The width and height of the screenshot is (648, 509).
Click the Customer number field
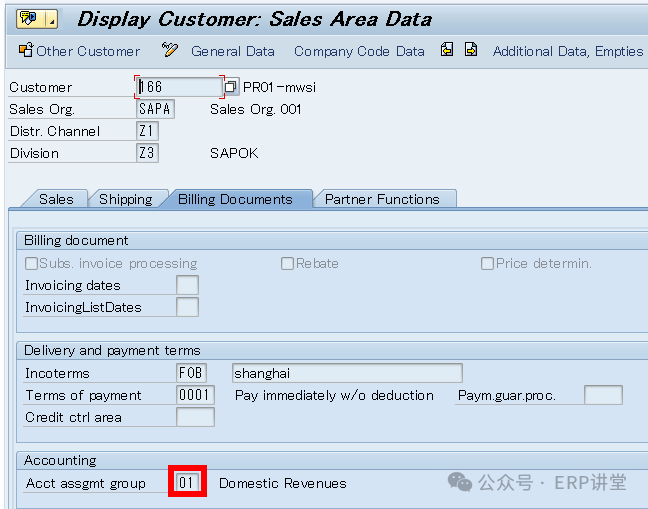(x=178, y=87)
